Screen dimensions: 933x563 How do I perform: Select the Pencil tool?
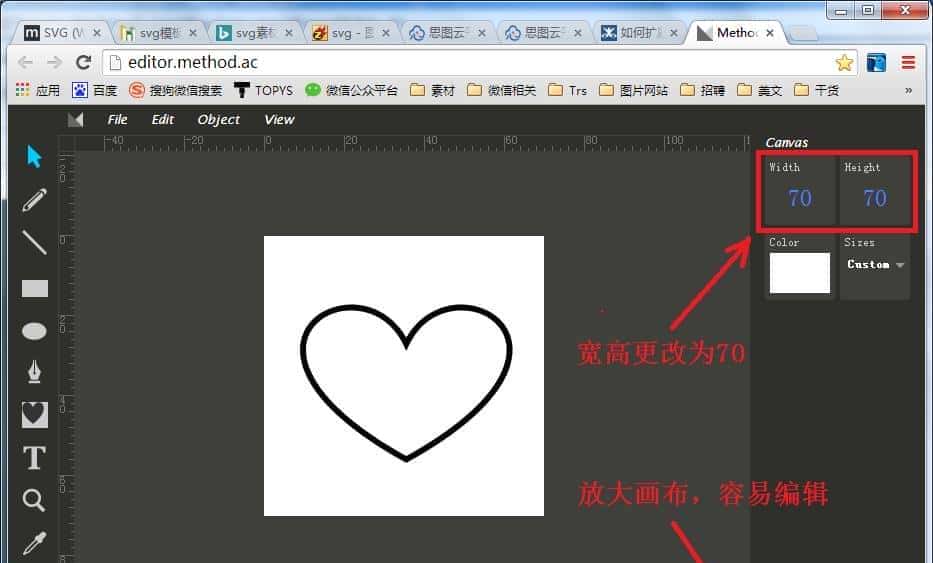pos(34,200)
